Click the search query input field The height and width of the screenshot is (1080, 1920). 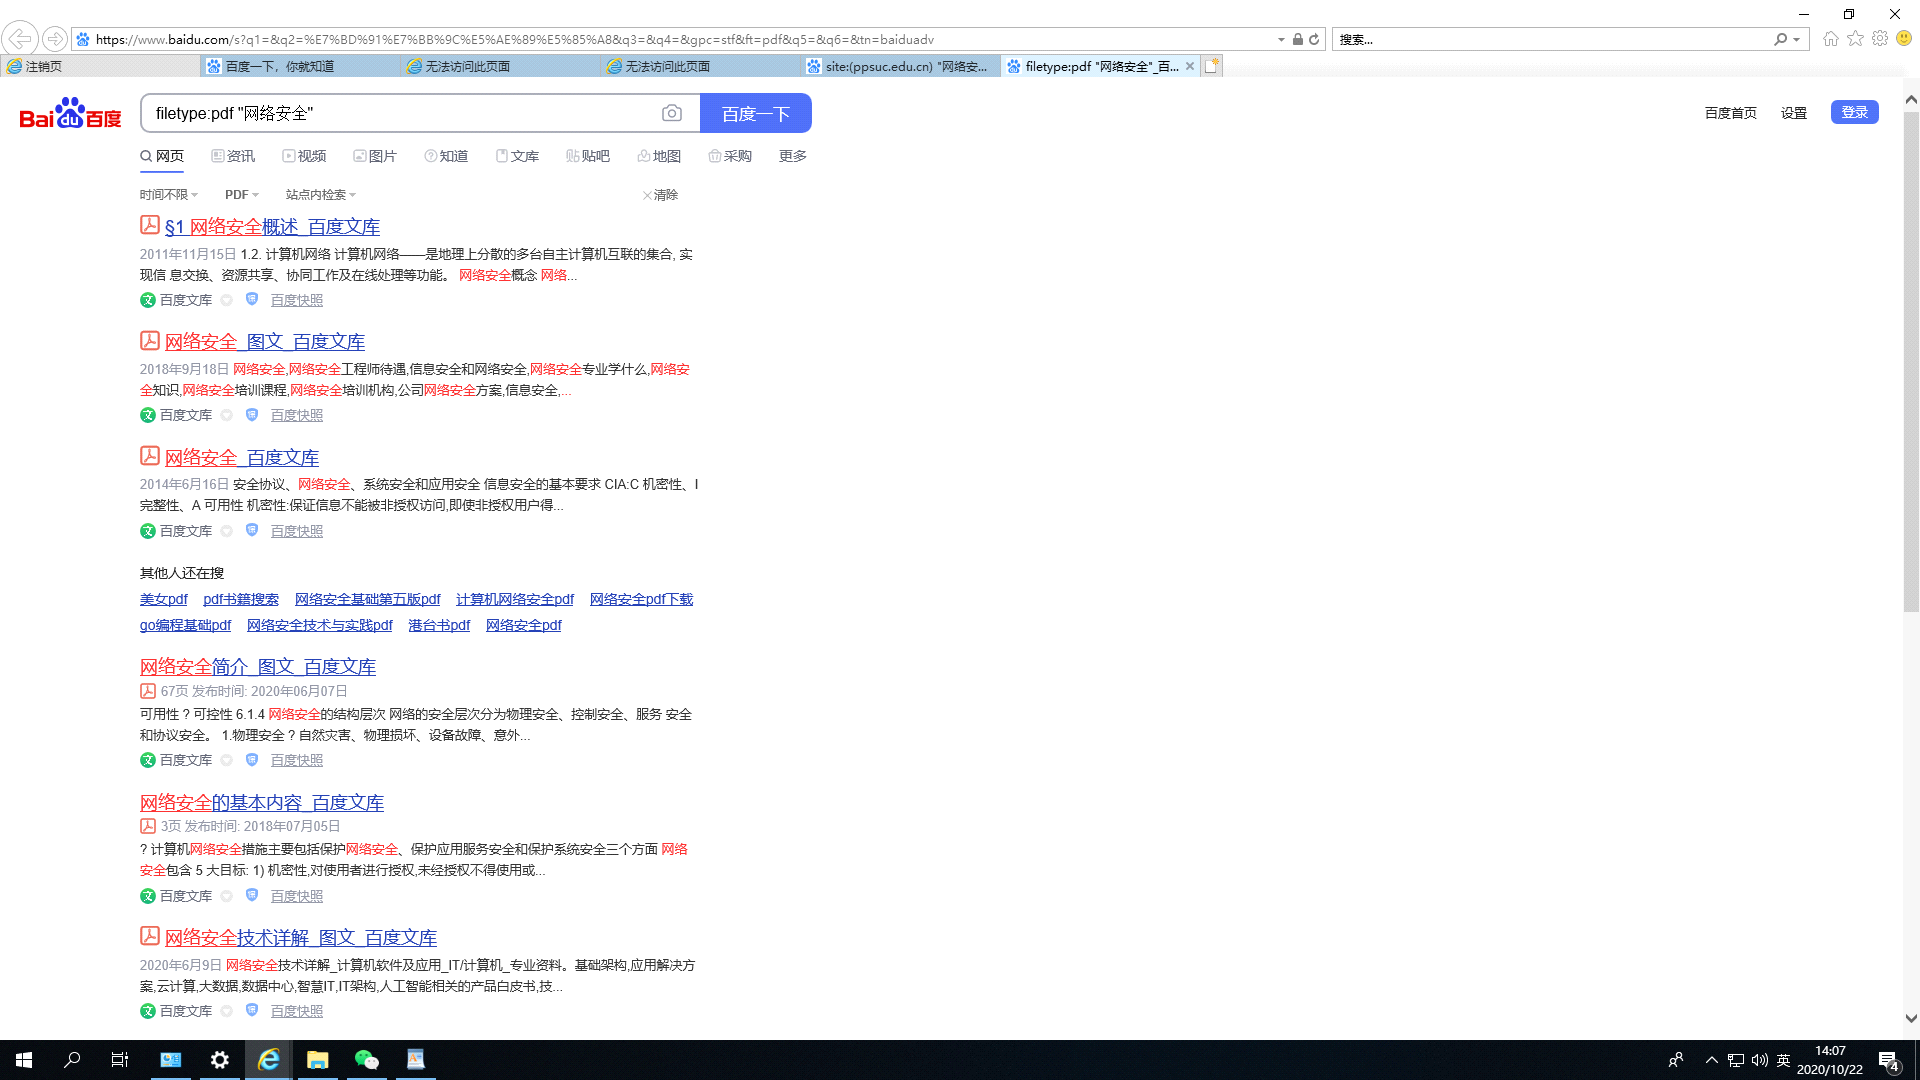tap(400, 114)
